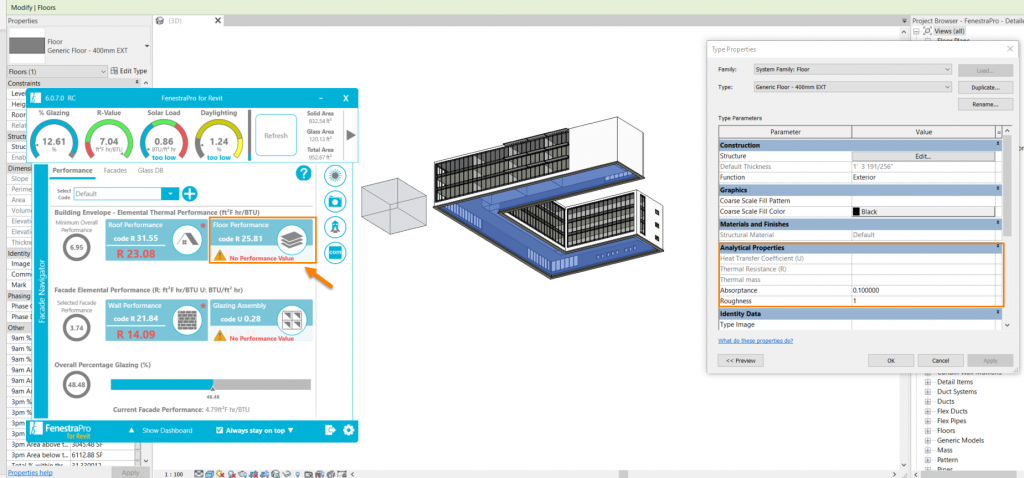Open FenestraPro settings gear icon

click(349, 430)
